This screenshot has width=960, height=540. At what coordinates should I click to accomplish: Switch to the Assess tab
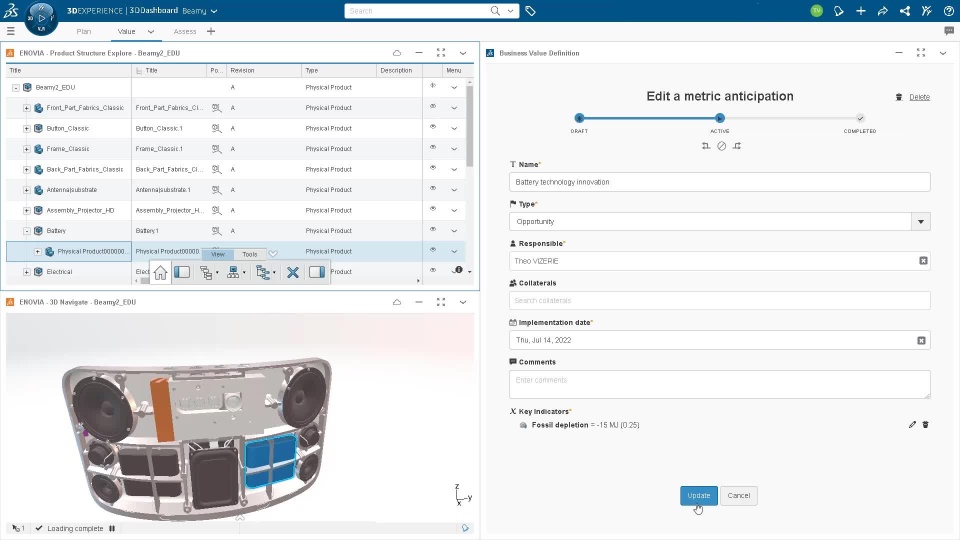coord(185,31)
